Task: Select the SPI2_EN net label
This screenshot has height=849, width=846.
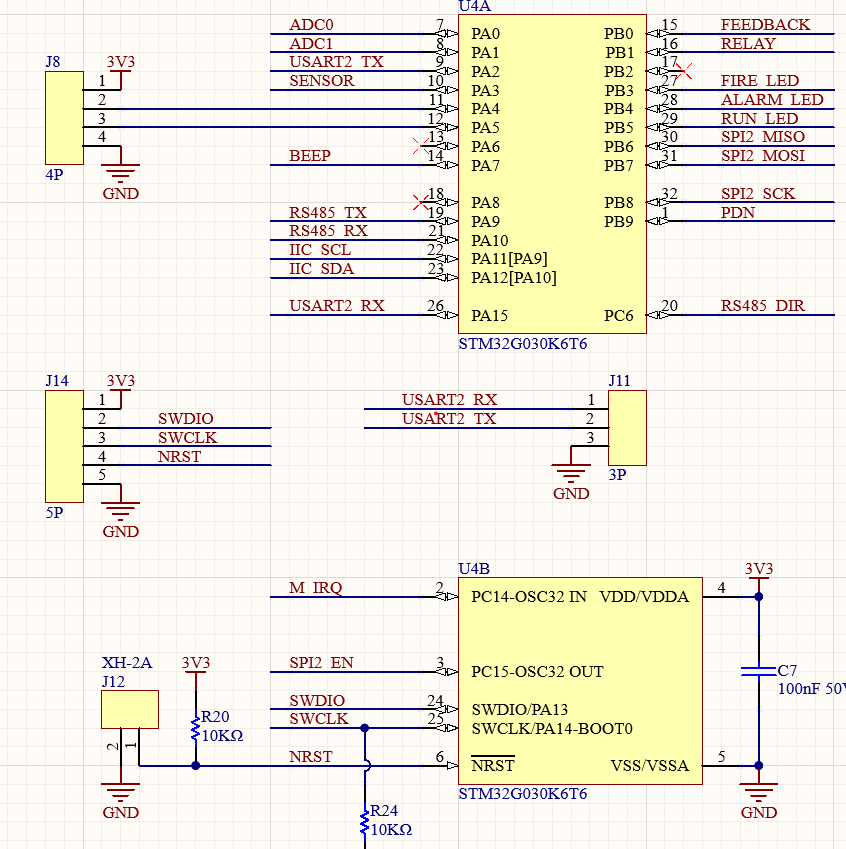Action: 321,663
